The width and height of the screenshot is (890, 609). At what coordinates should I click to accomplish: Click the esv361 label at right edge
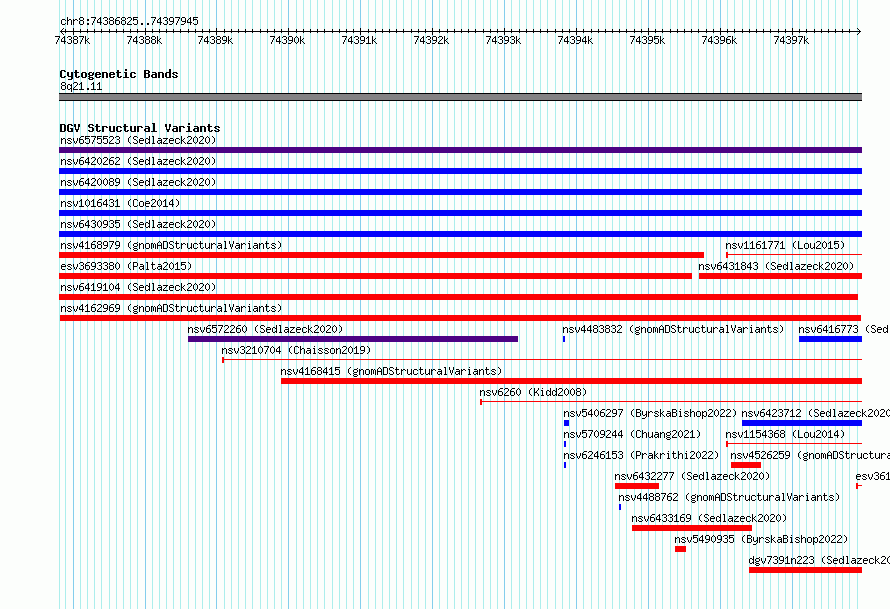(x=872, y=476)
